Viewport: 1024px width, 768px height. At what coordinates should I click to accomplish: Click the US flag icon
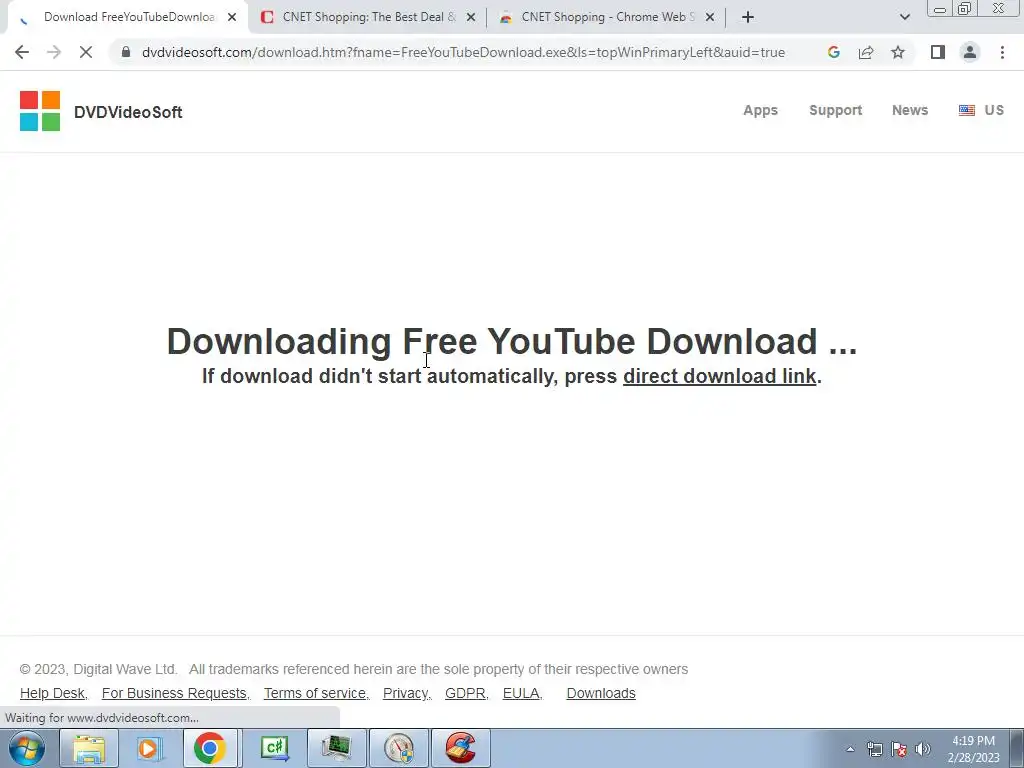pyautogui.click(x=967, y=110)
